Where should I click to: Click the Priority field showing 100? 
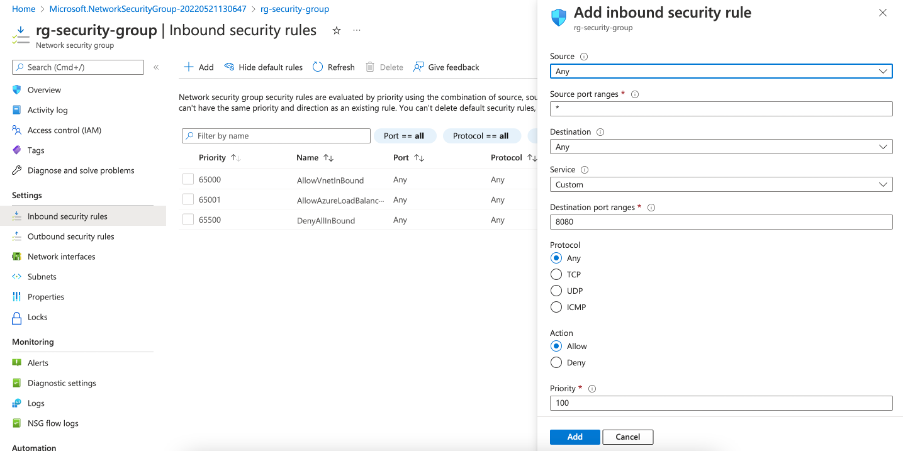[721, 403]
